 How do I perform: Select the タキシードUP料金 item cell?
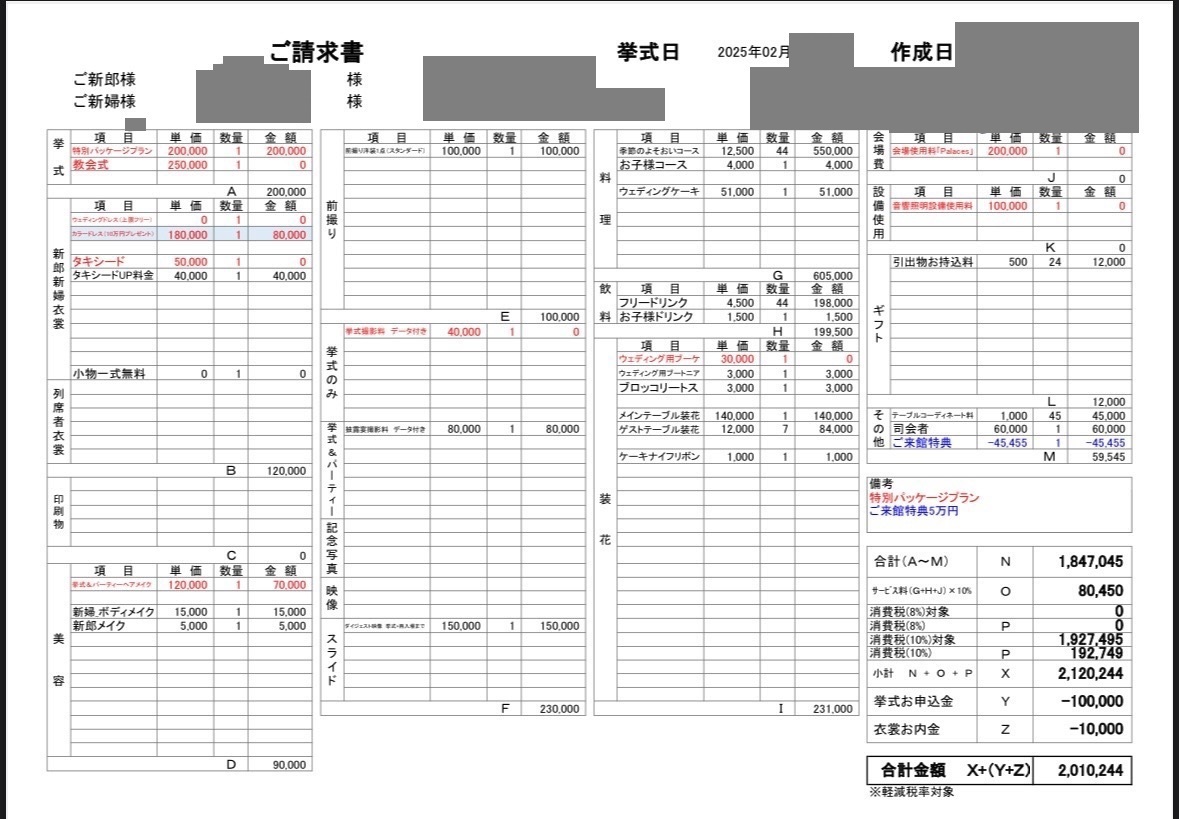tap(113, 276)
